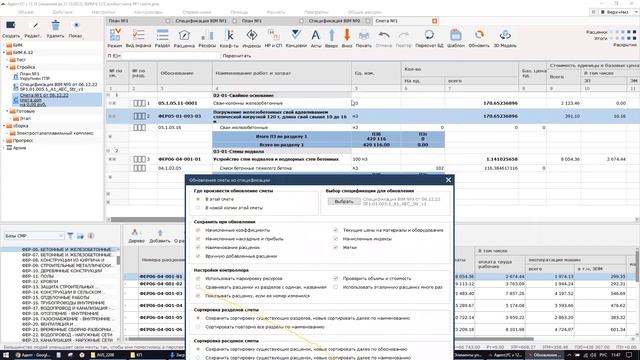The image size is (640, 360).
Task: Click the Редакт. pencil icon
Action: point(35,26)
